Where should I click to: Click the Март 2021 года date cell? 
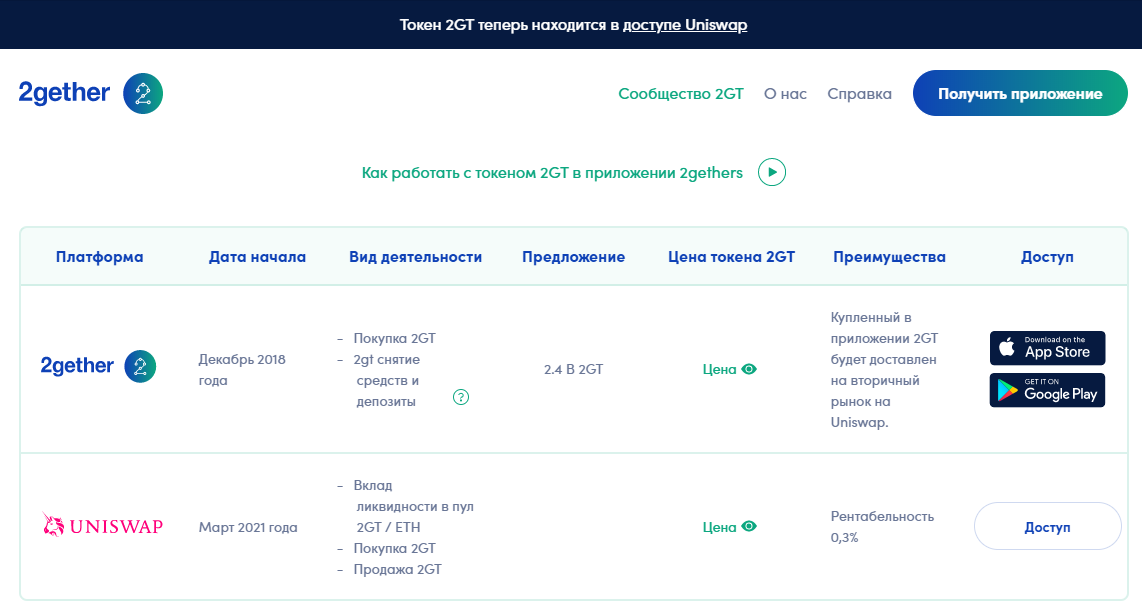248,527
